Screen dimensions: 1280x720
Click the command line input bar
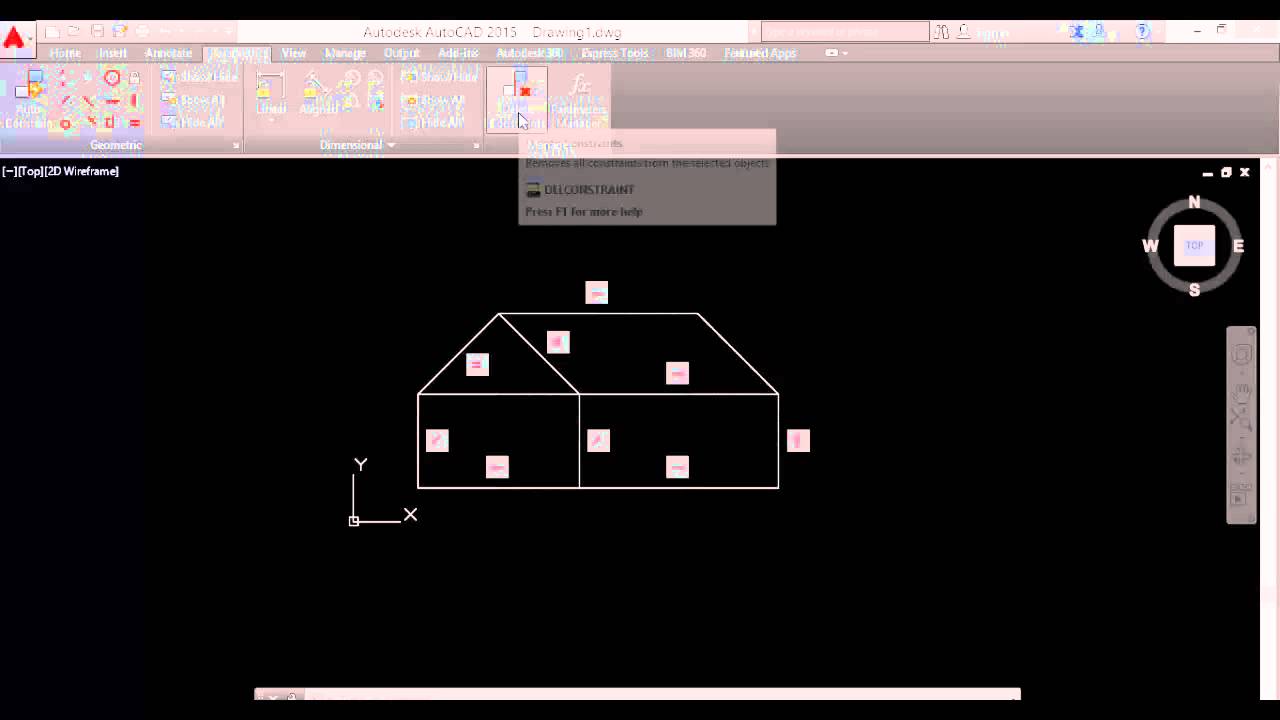660,695
